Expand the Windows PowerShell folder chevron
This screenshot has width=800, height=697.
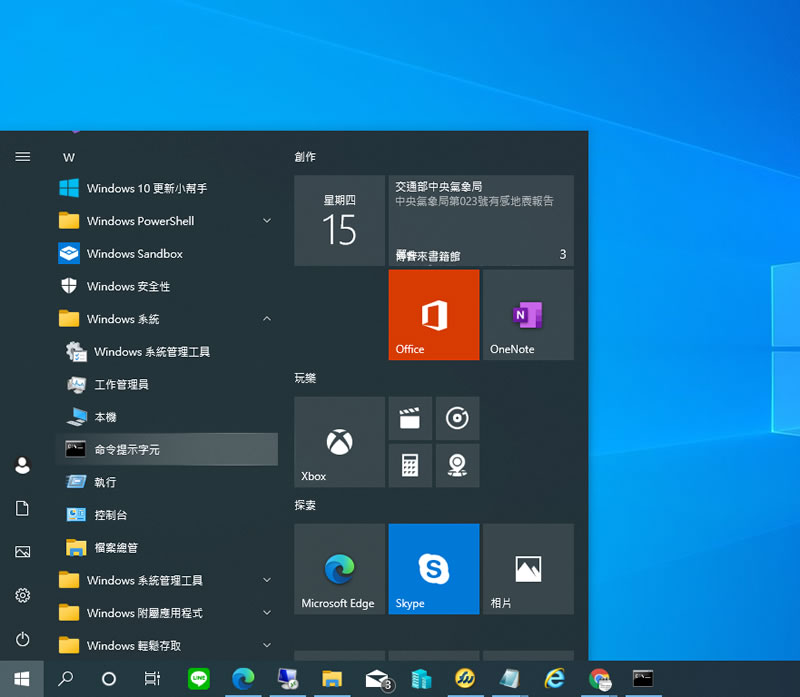(267, 220)
